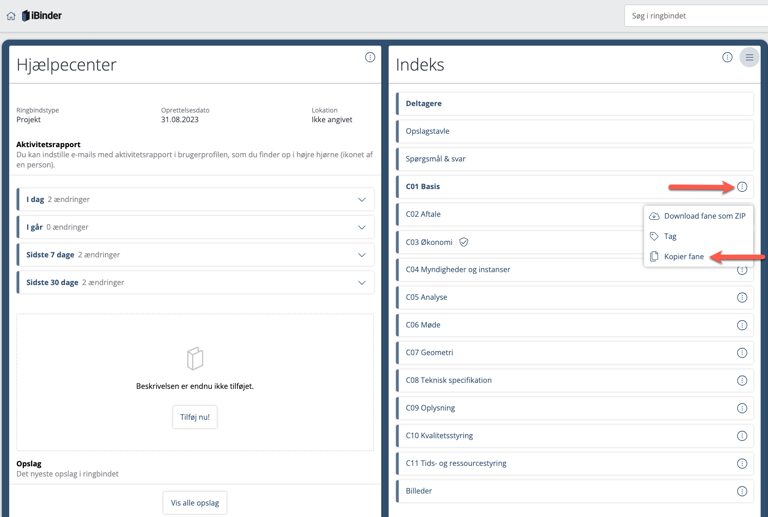Open the Indeks hamburger menu
The image size is (768, 517).
[749, 58]
